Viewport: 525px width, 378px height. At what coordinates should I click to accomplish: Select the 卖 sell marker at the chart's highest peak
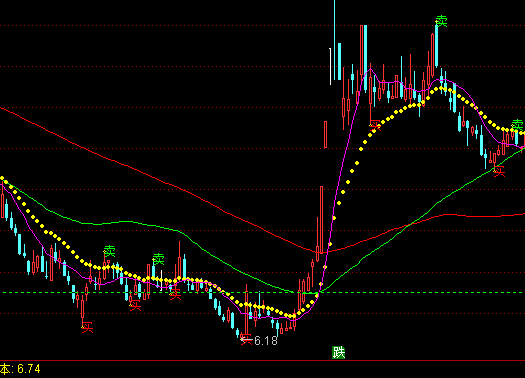(441, 21)
